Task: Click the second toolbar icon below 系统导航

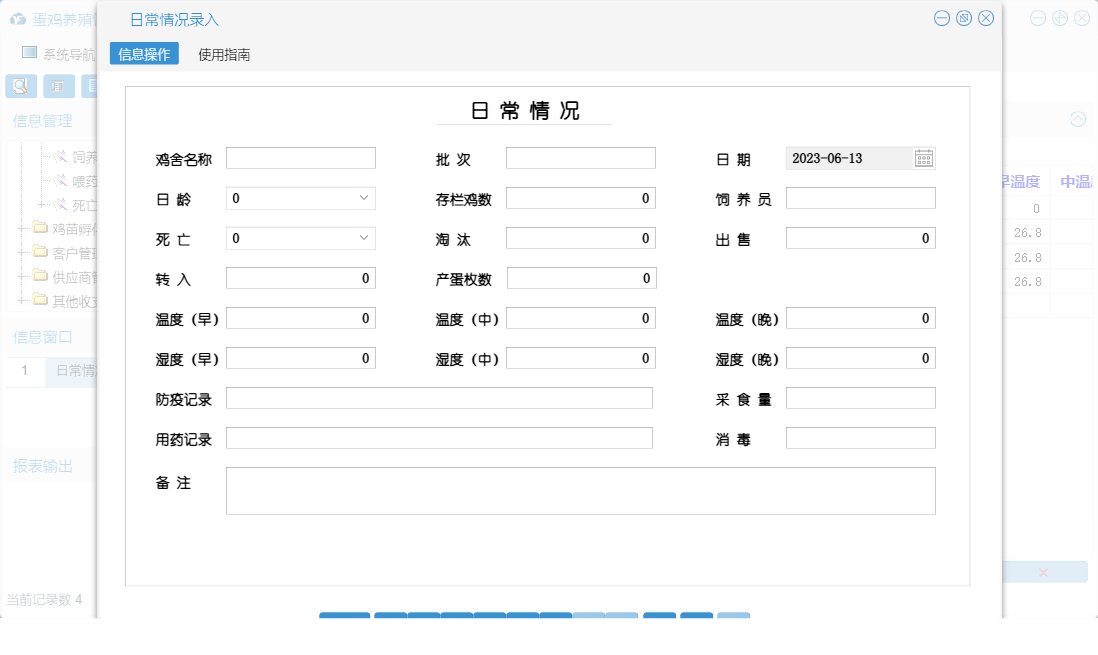Action: [x=58, y=86]
